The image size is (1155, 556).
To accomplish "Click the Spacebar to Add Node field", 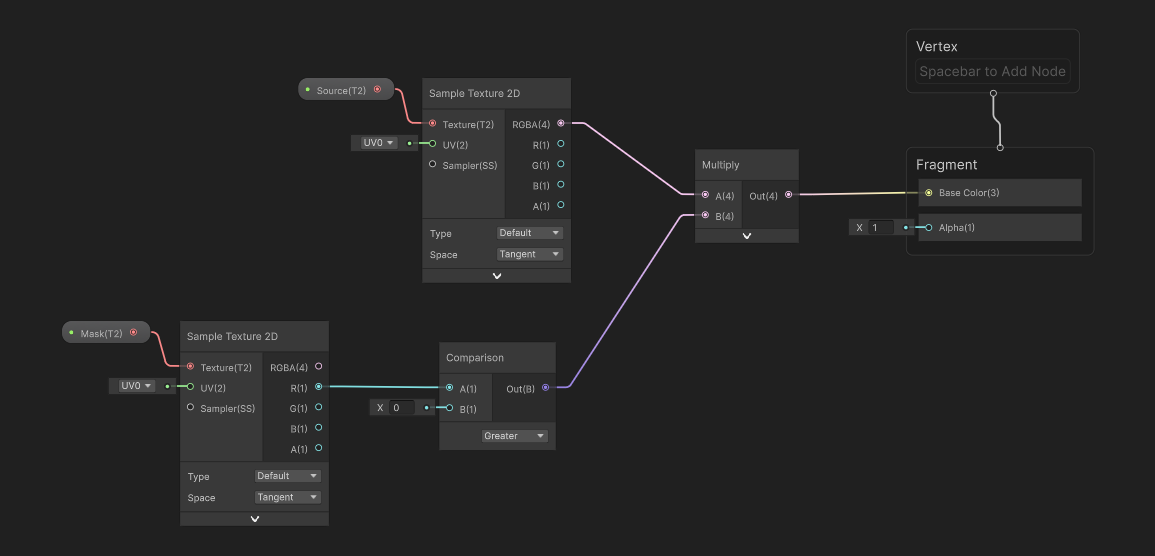I will 992,72.
